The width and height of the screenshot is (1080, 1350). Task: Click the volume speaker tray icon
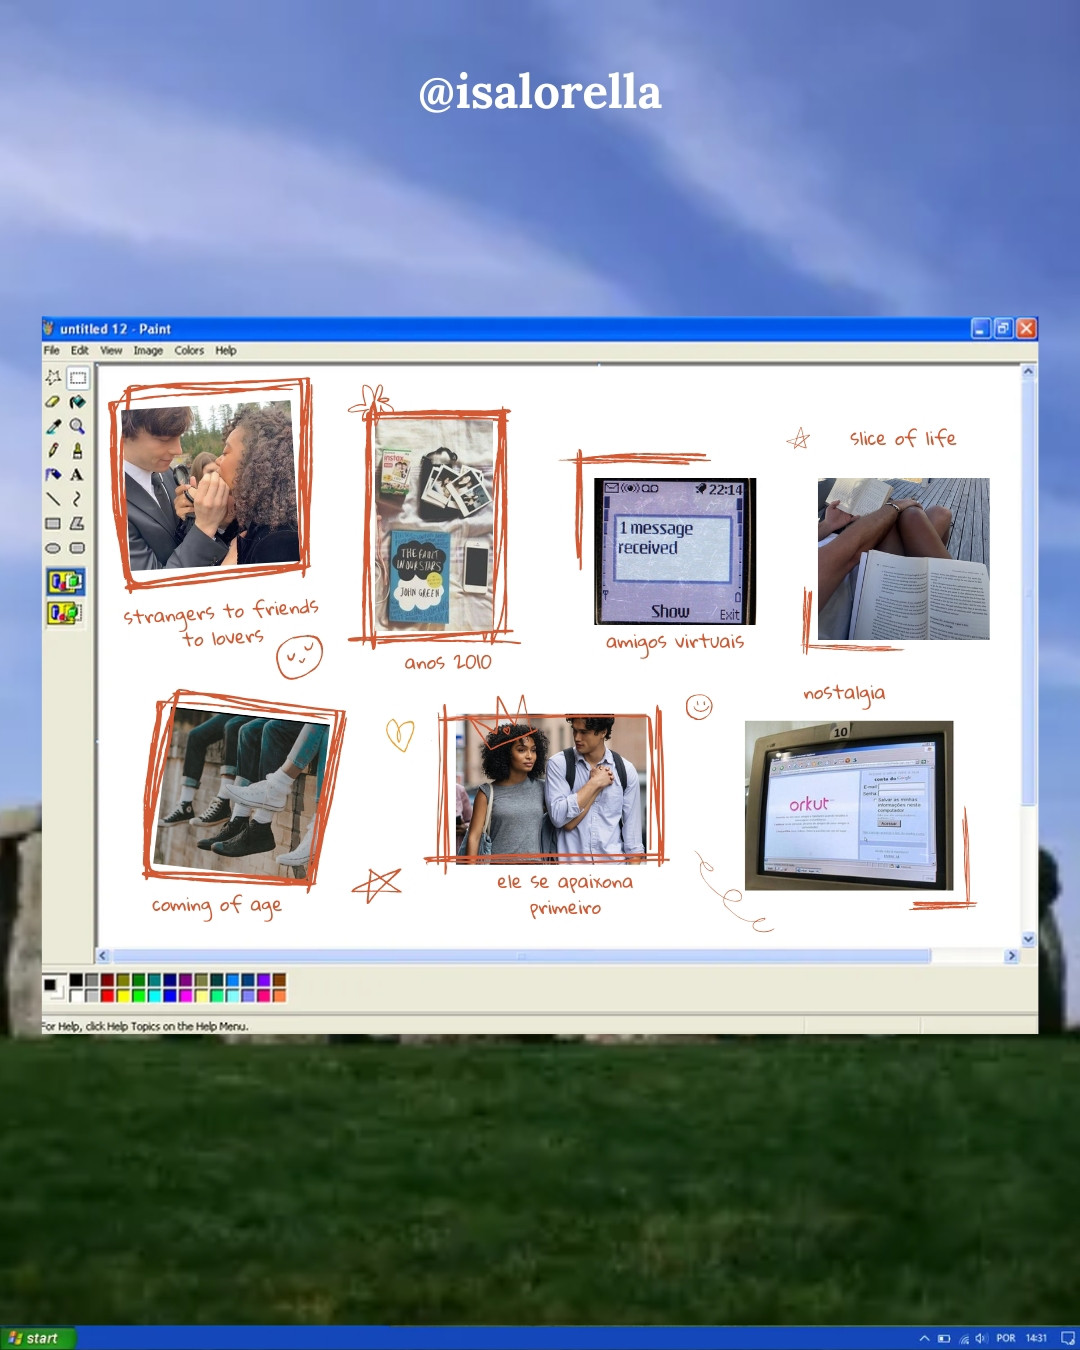coord(981,1338)
